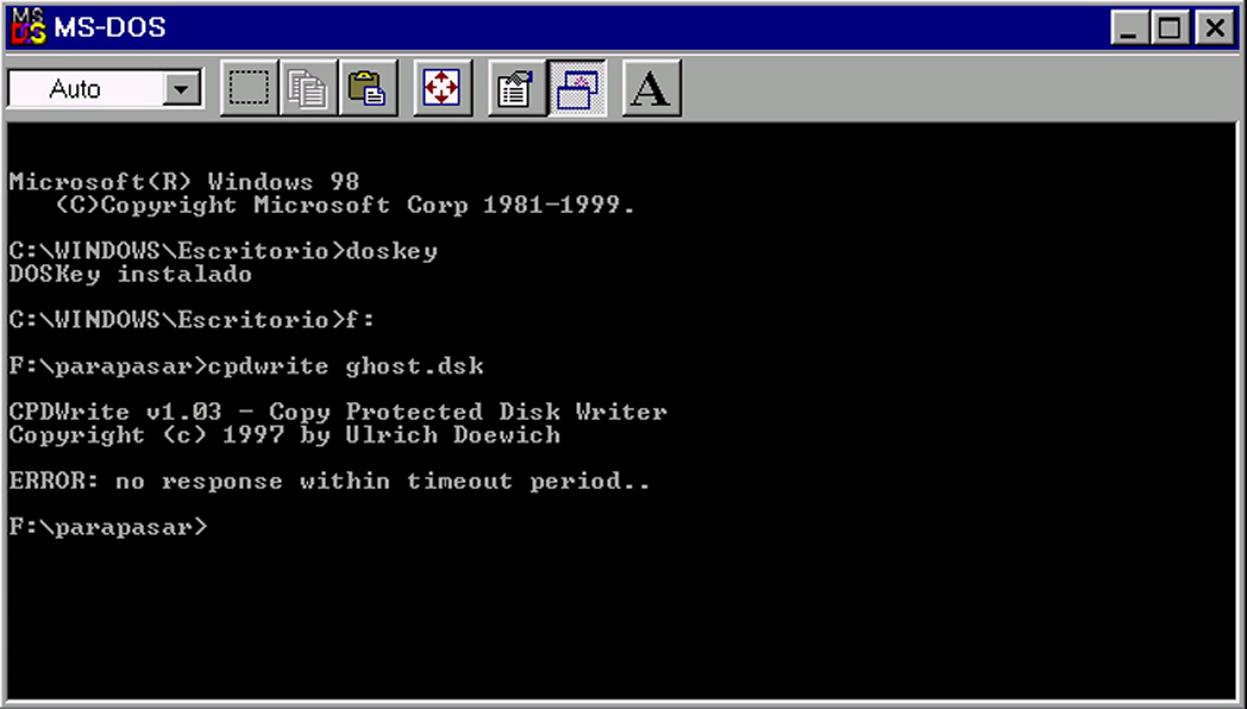Click the "C:\WINDOWS\Escritorio>f:" line

(191, 320)
